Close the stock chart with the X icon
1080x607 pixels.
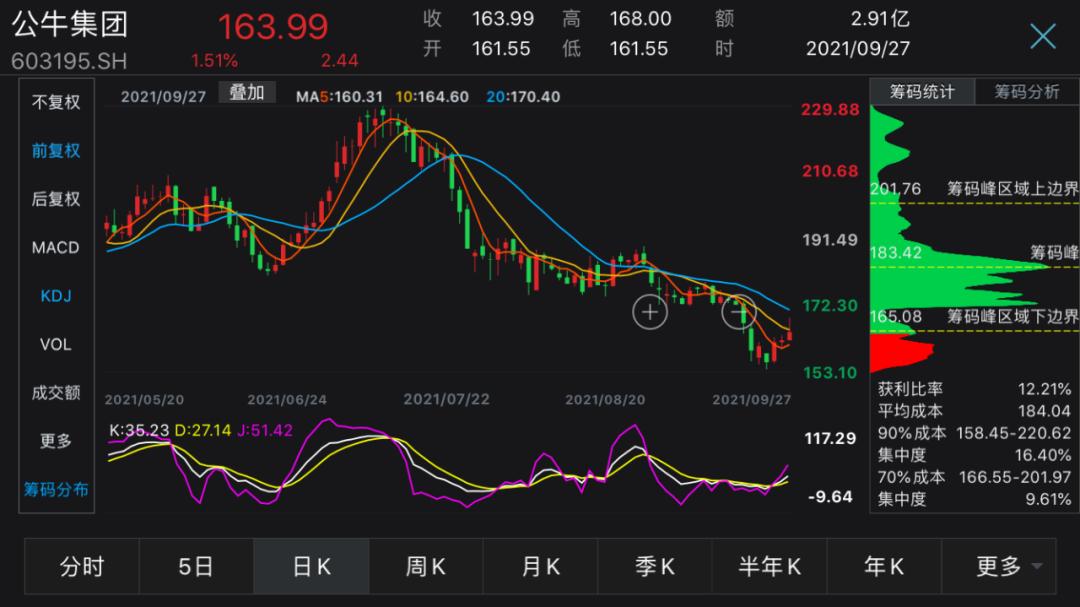coord(1043,36)
